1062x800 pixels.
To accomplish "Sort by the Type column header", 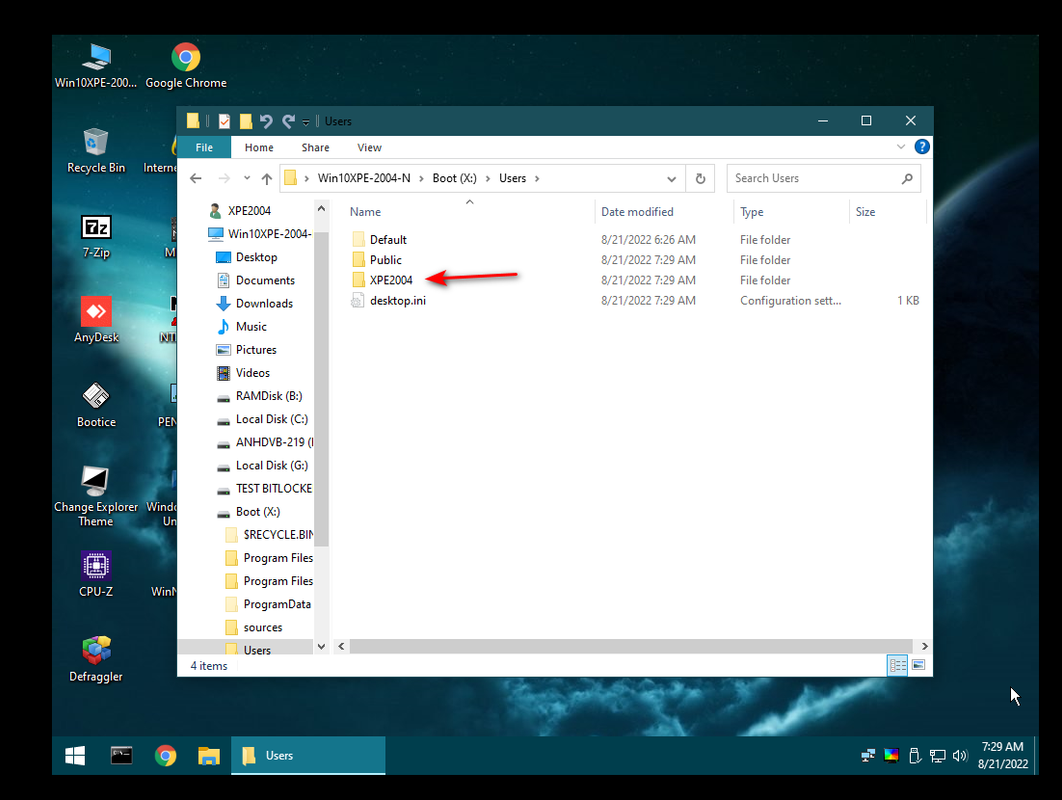I will (751, 212).
